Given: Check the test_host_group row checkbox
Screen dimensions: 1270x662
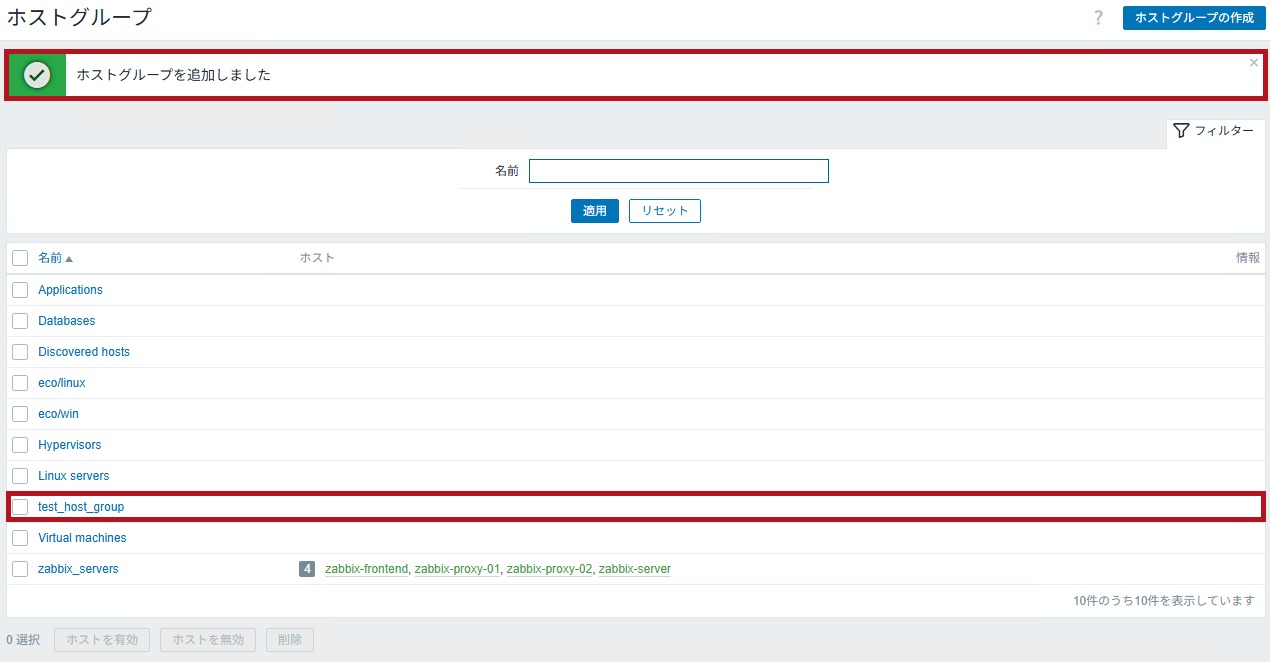Looking at the screenshot, I should [x=20, y=507].
